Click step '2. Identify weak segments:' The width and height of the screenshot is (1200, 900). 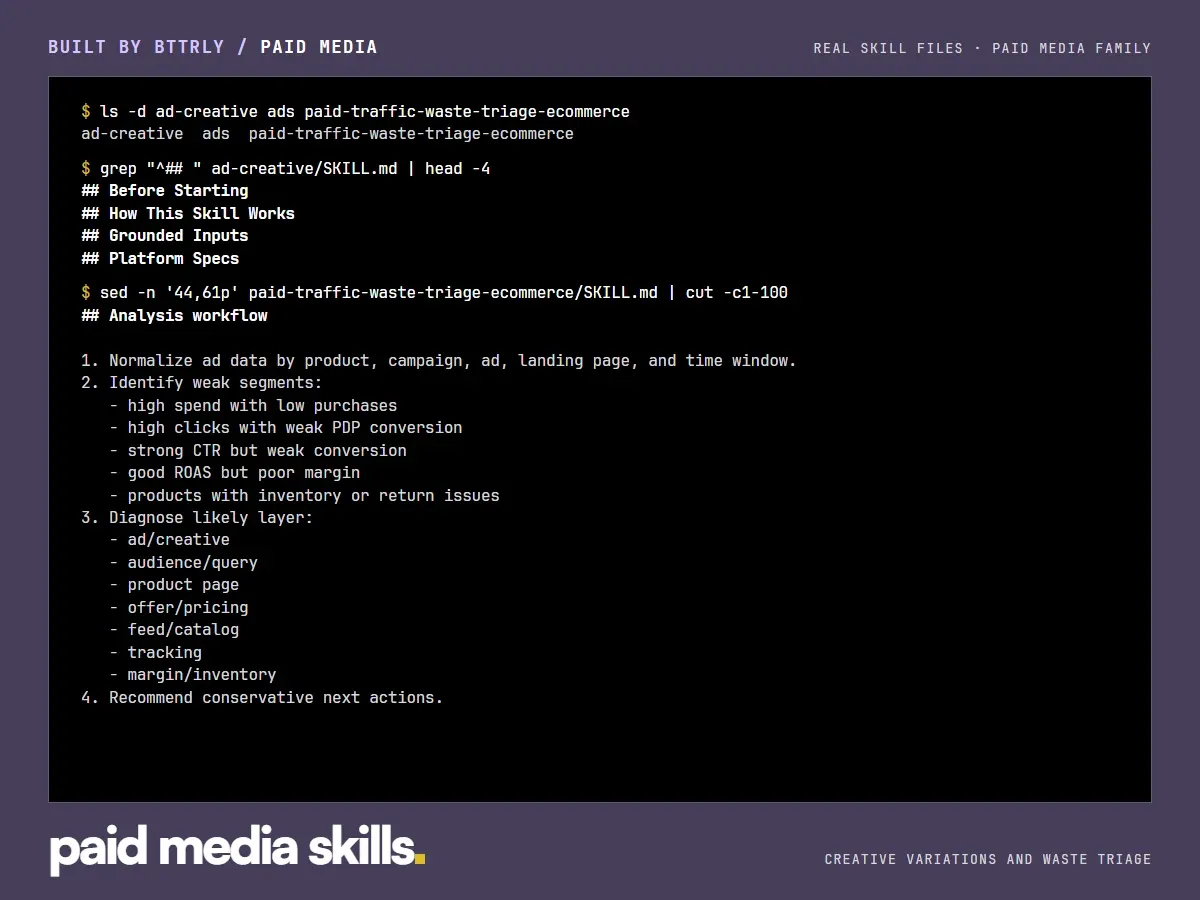tap(202, 383)
